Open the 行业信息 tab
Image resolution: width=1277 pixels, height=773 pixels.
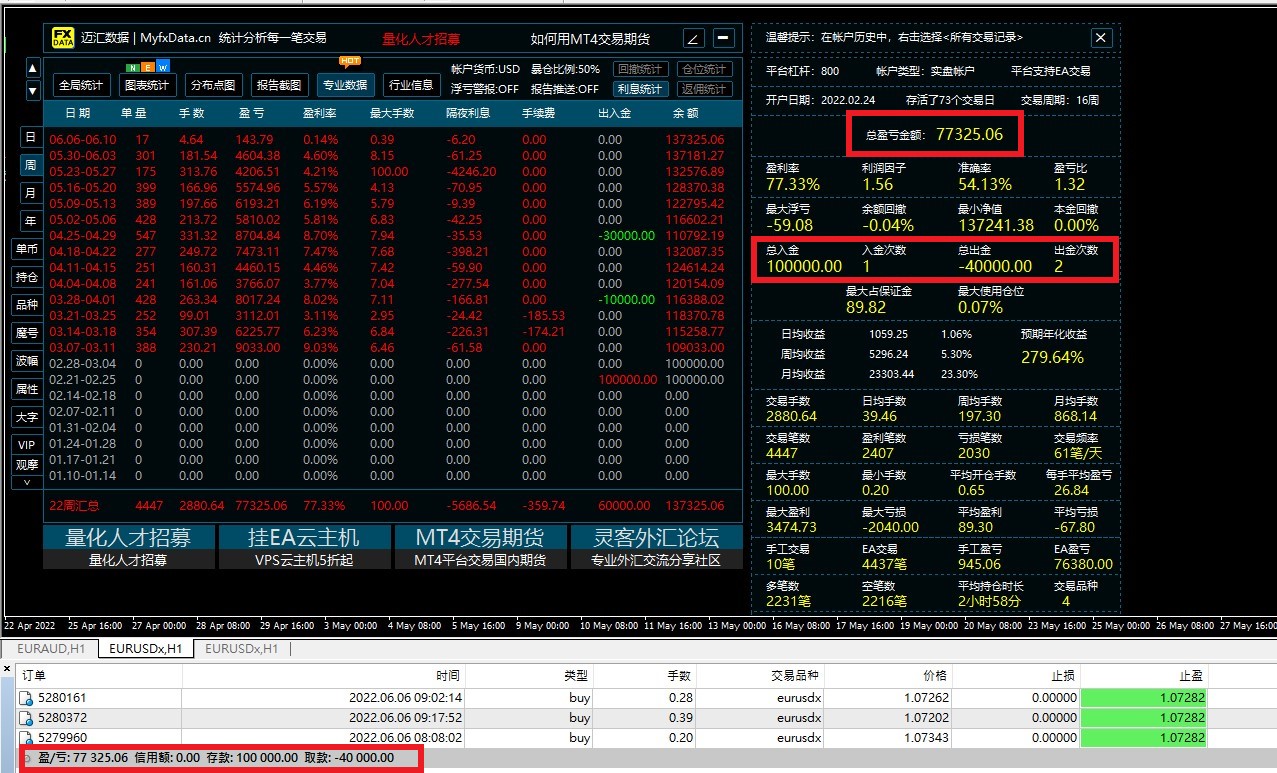[x=411, y=85]
